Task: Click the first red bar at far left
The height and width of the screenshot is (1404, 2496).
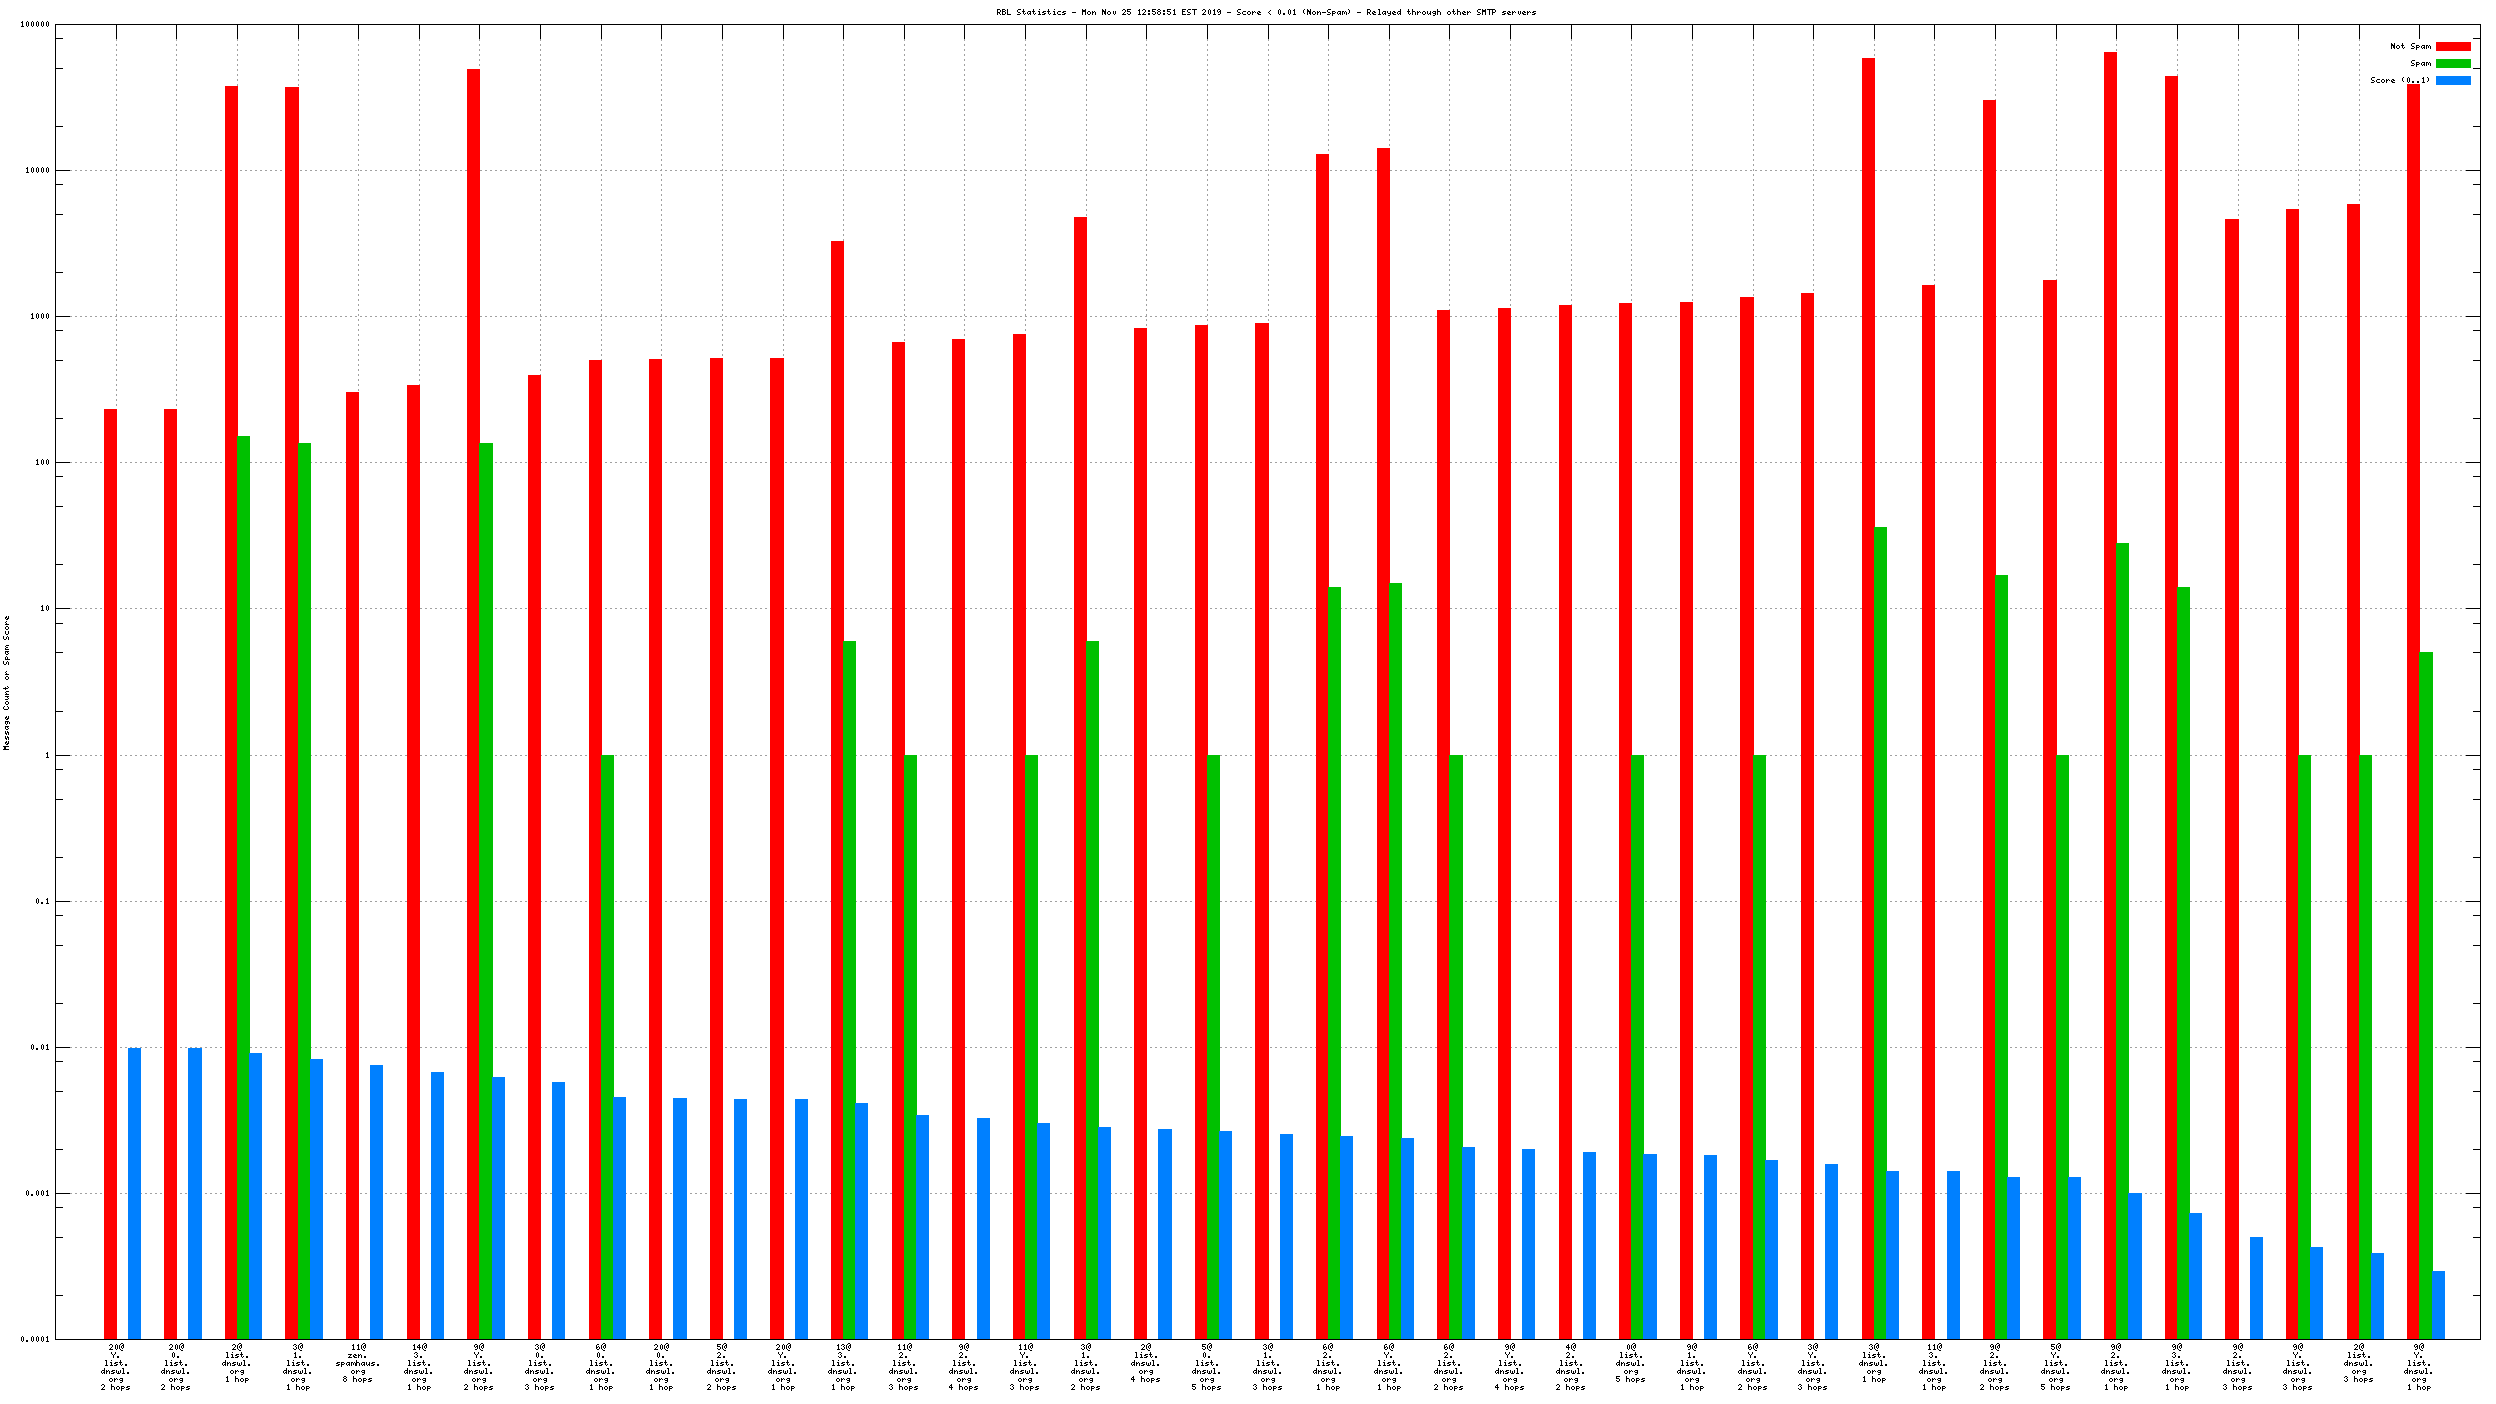Action: click(x=110, y=870)
